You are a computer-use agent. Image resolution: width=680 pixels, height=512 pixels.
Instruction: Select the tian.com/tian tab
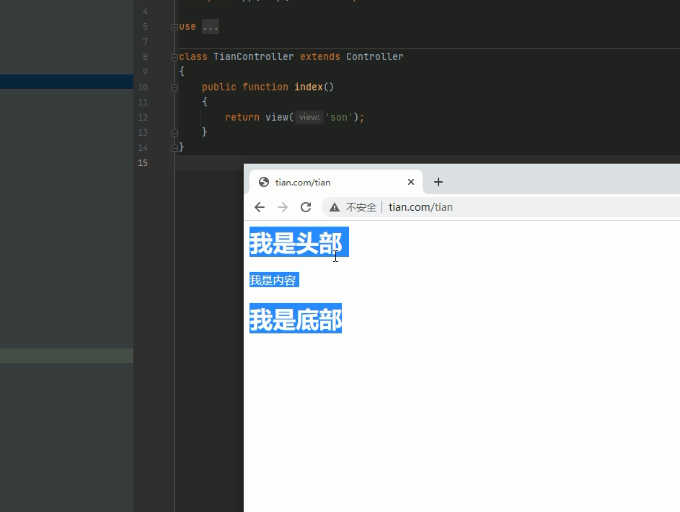point(320,182)
